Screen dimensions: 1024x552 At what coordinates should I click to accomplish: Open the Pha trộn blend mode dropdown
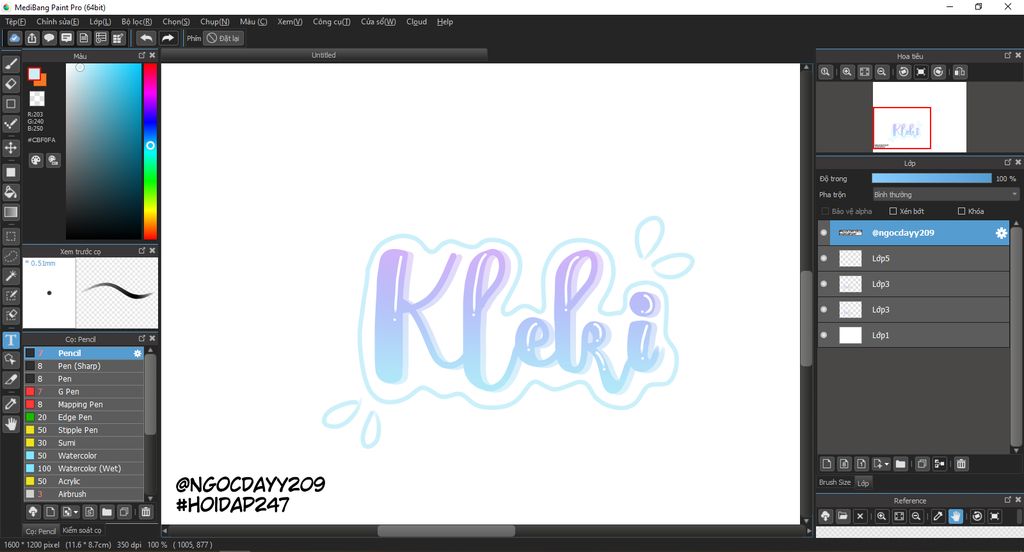pyautogui.click(x=946, y=195)
